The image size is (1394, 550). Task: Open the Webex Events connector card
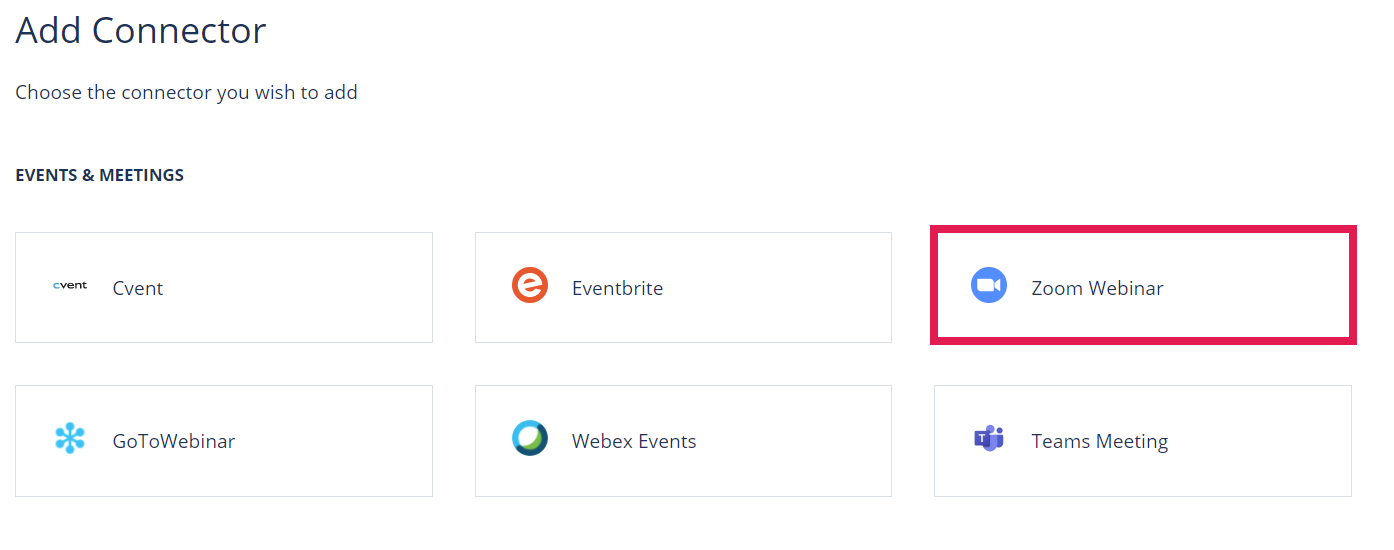coord(683,441)
